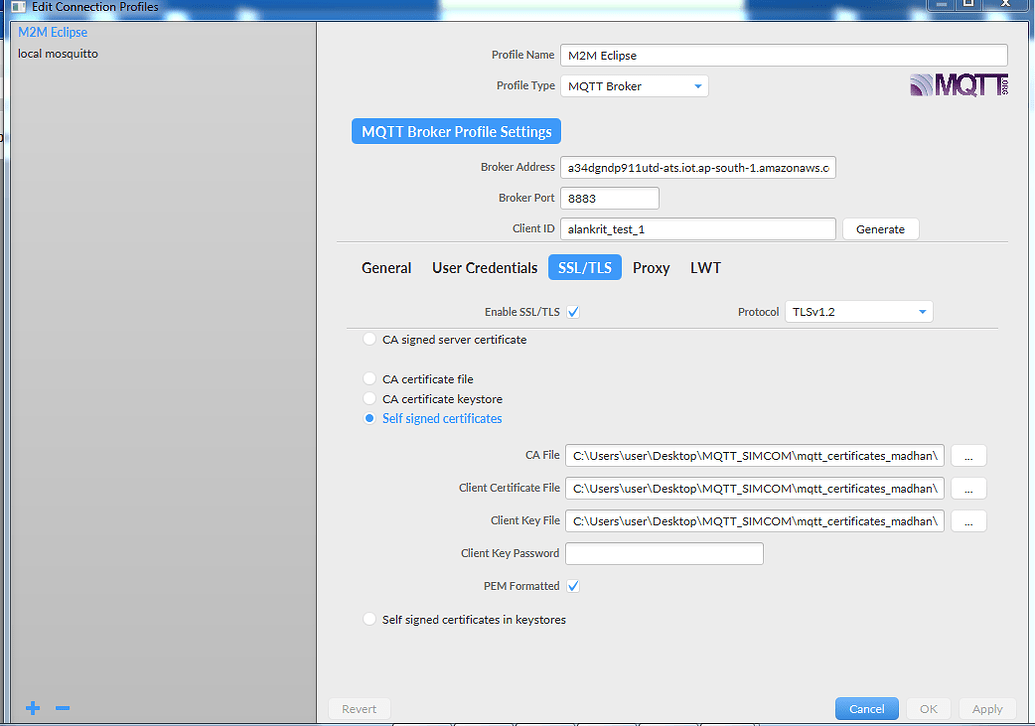1035x726 pixels.
Task: Open the Proxy tab
Action: pos(651,268)
